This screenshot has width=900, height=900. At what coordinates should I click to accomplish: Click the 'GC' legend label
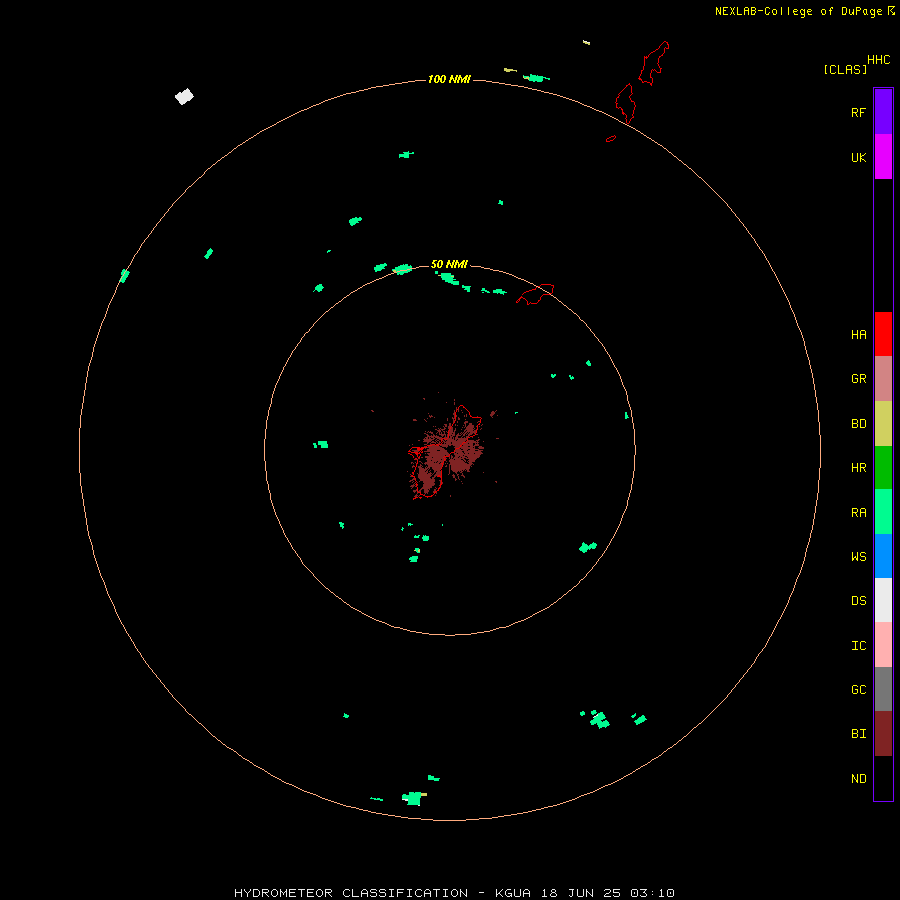pyautogui.click(x=858, y=690)
